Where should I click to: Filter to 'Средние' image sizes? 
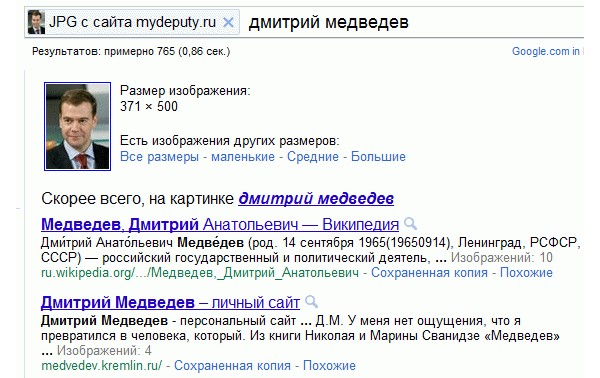[313, 156]
